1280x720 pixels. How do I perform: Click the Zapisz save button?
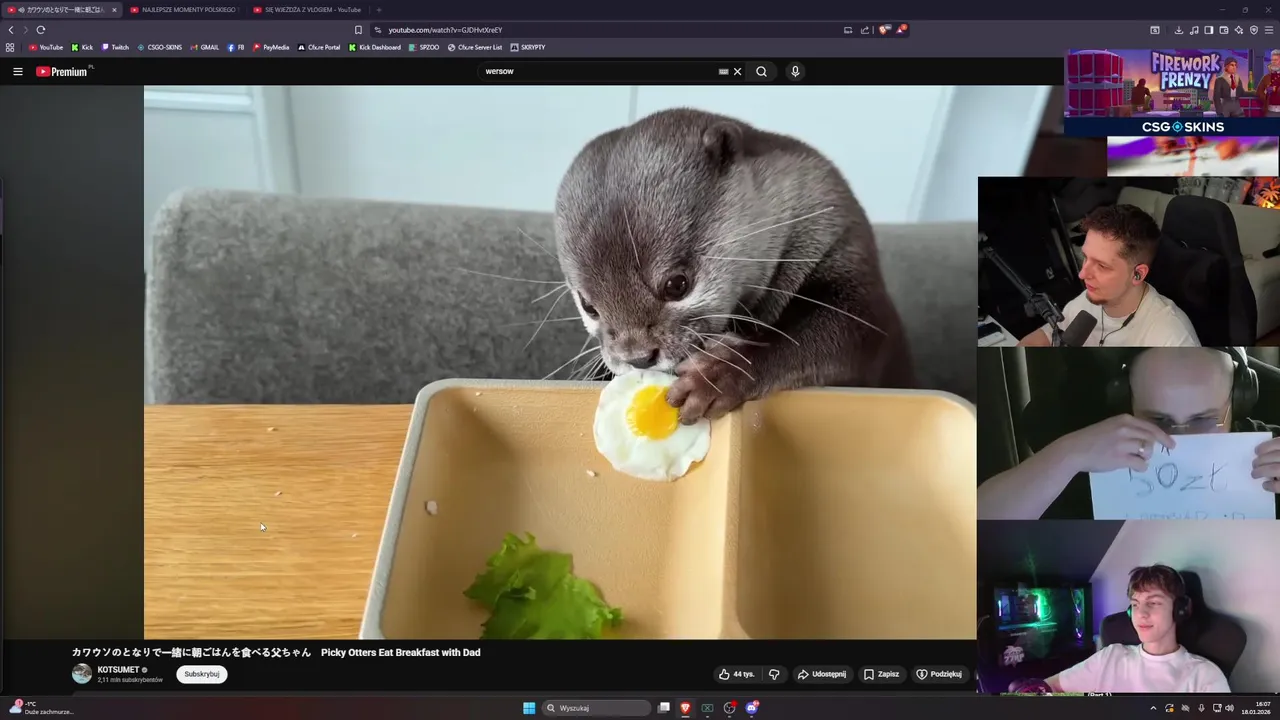(882, 674)
